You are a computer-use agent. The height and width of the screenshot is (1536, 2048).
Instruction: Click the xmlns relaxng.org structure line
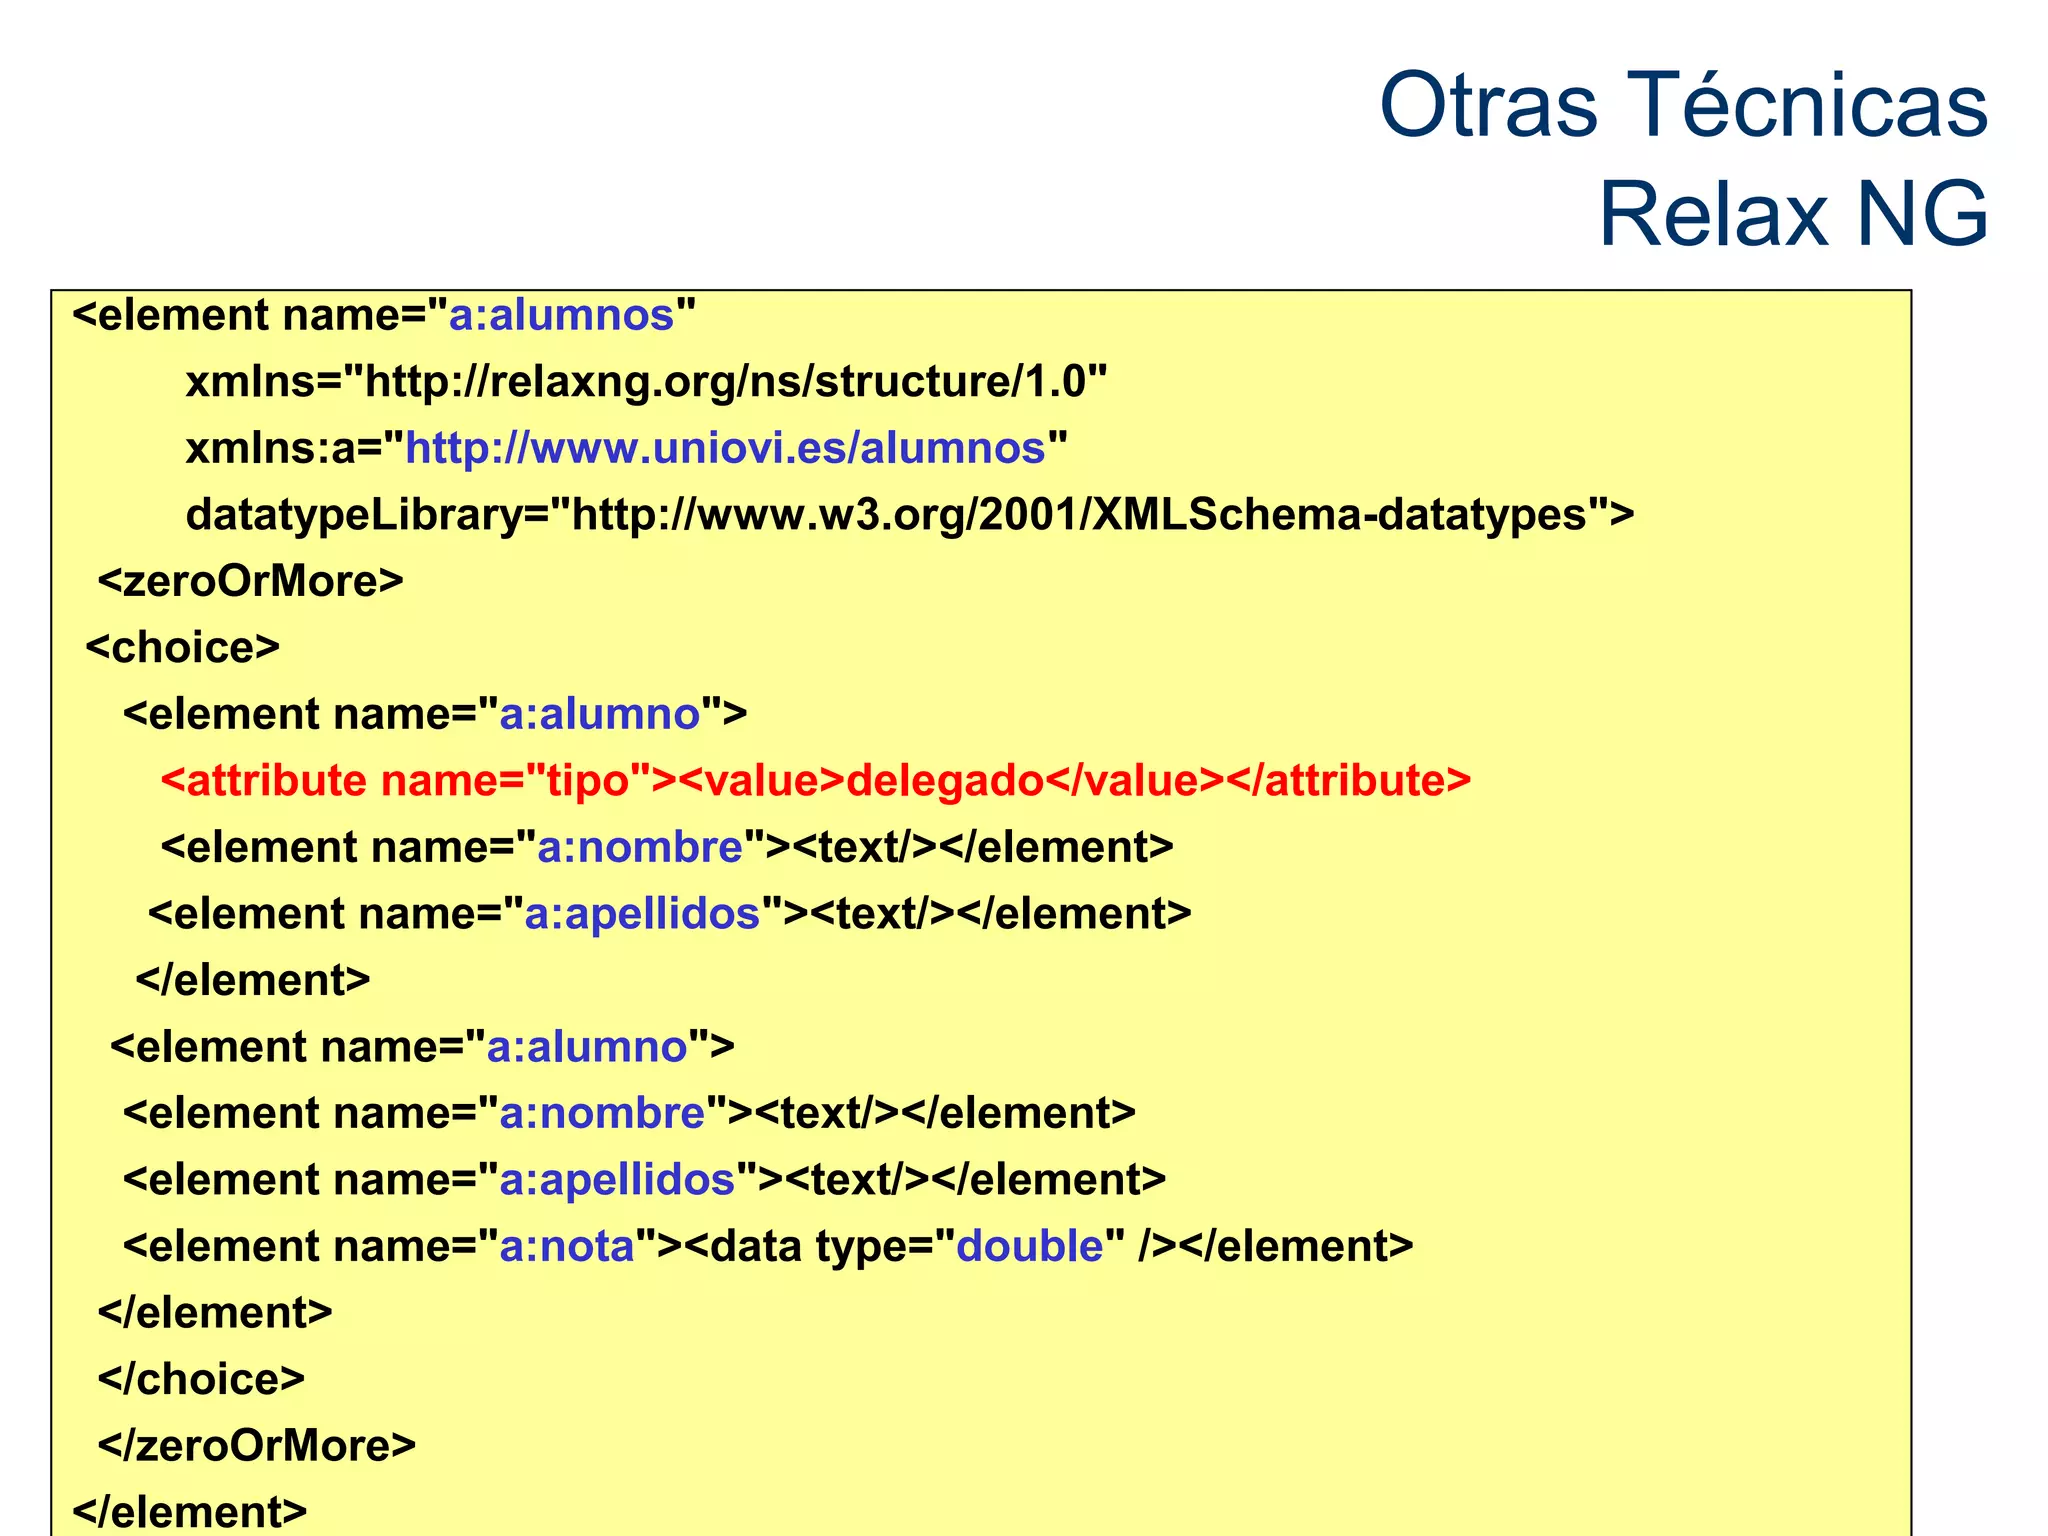pyautogui.click(x=646, y=382)
